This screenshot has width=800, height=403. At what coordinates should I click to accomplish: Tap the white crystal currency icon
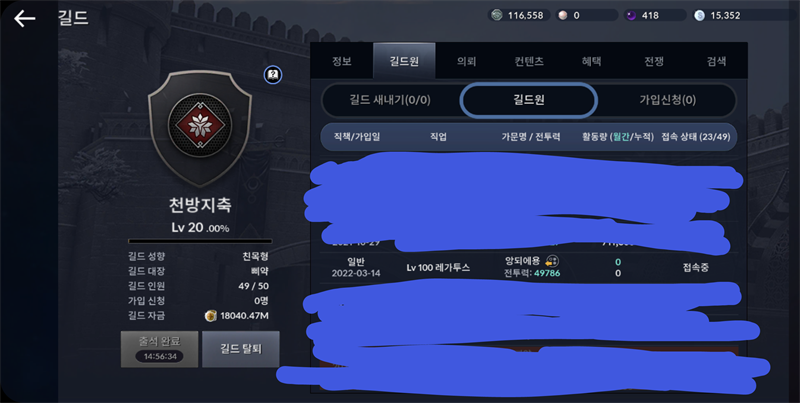tap(699, 15)
